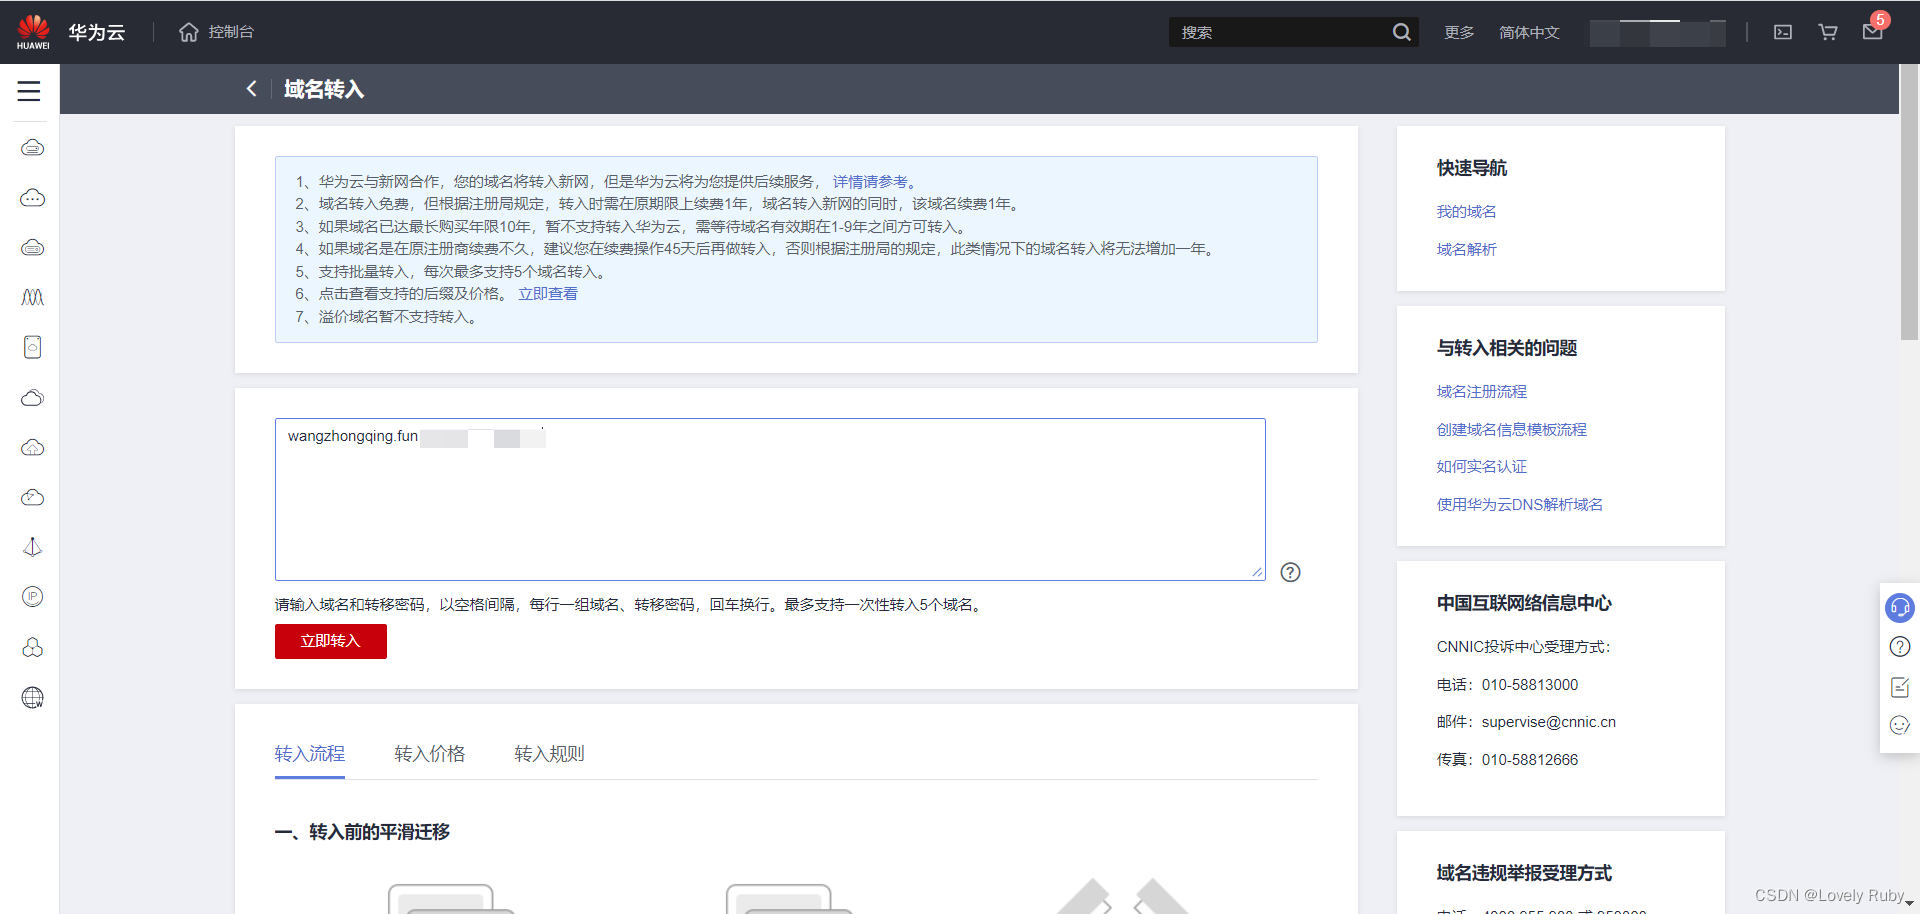Open 使用华为云DNS解析域名 link

[x=1520, y=505]
